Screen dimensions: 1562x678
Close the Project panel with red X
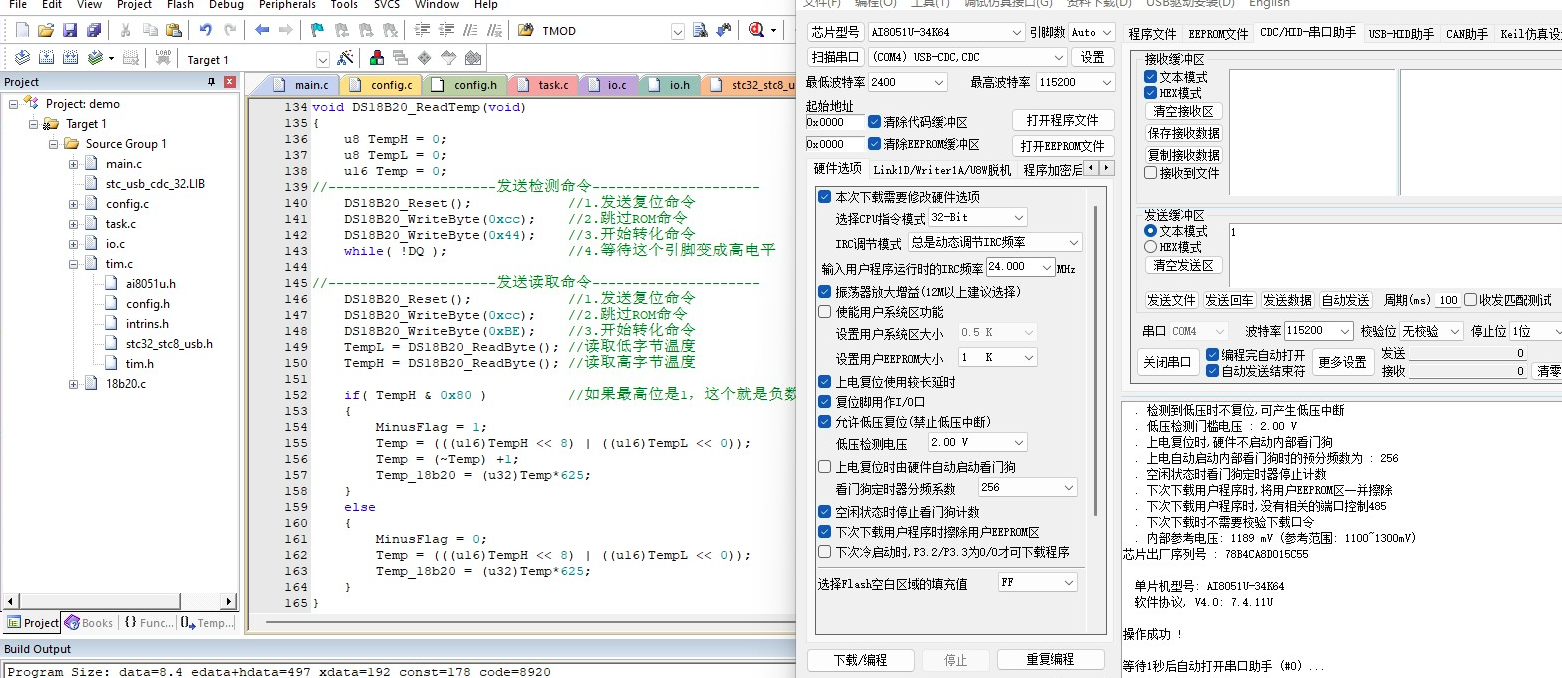(x=230, y=81)
